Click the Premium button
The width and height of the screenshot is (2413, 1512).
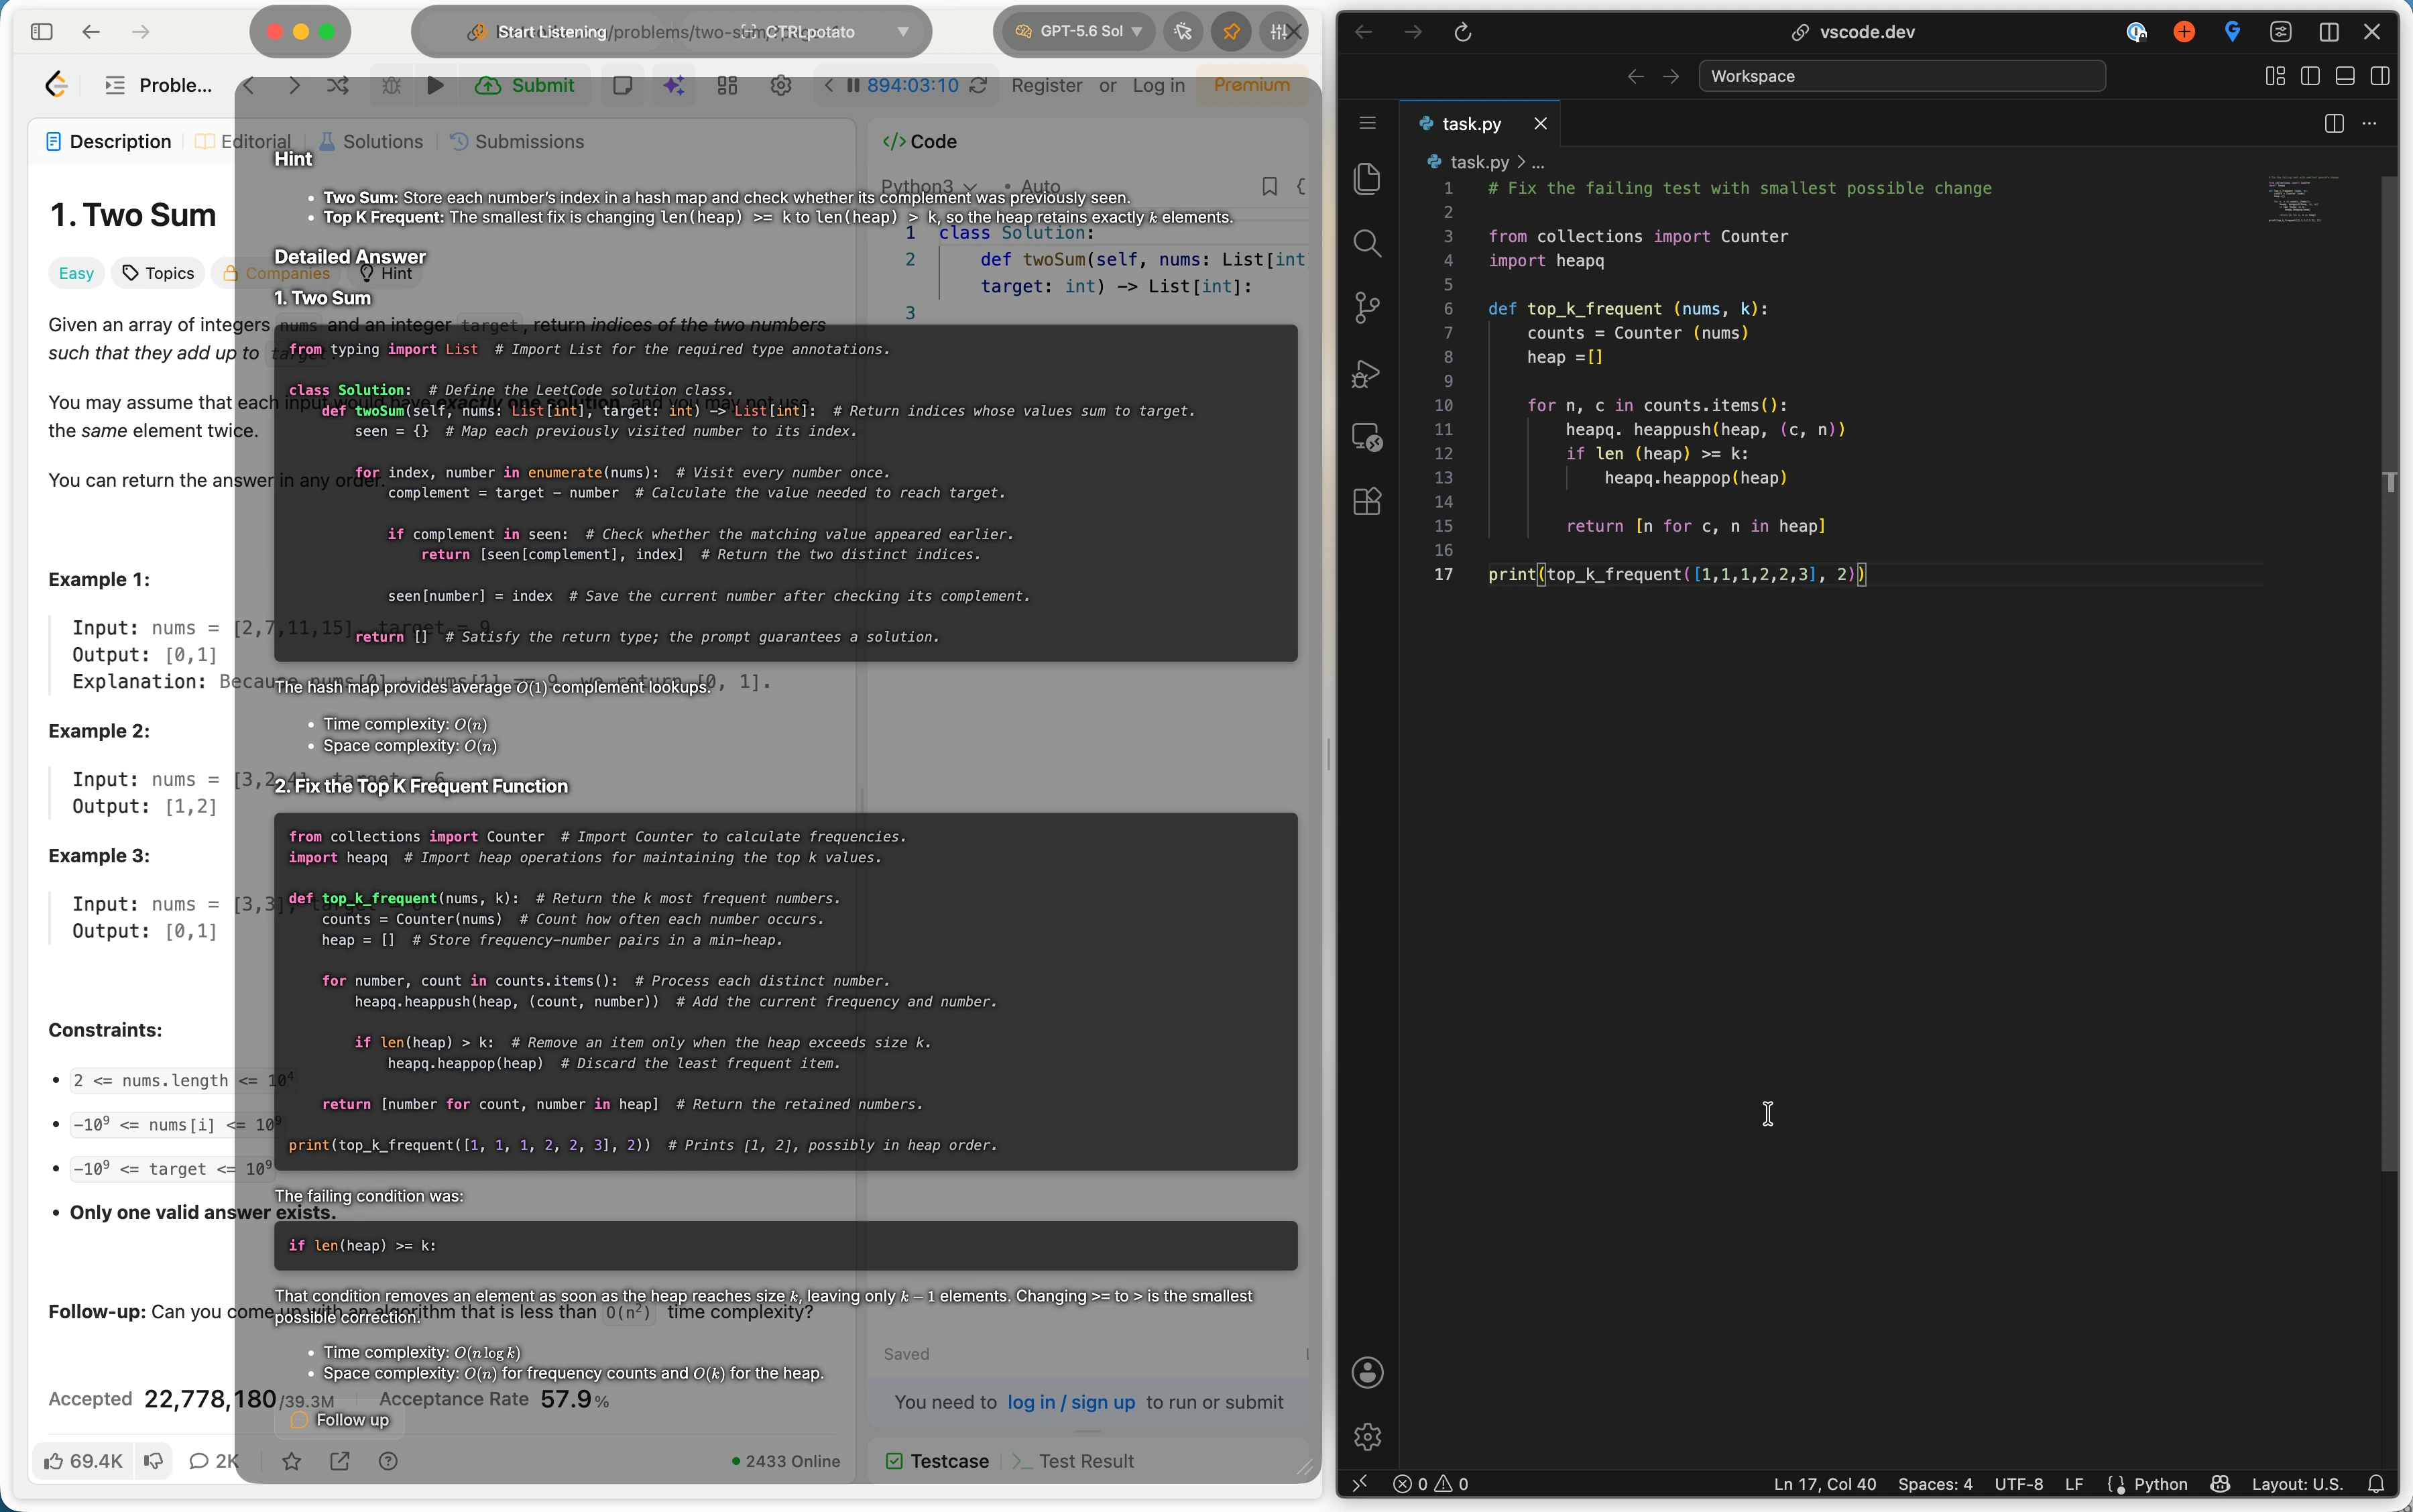(x=1252, y=85)
